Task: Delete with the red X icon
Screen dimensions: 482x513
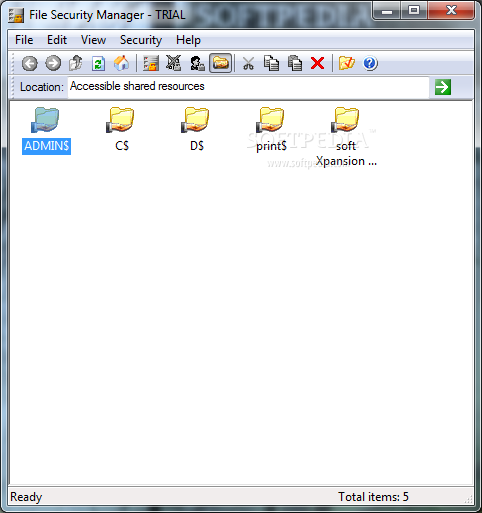Action: (x=317, y=63)
